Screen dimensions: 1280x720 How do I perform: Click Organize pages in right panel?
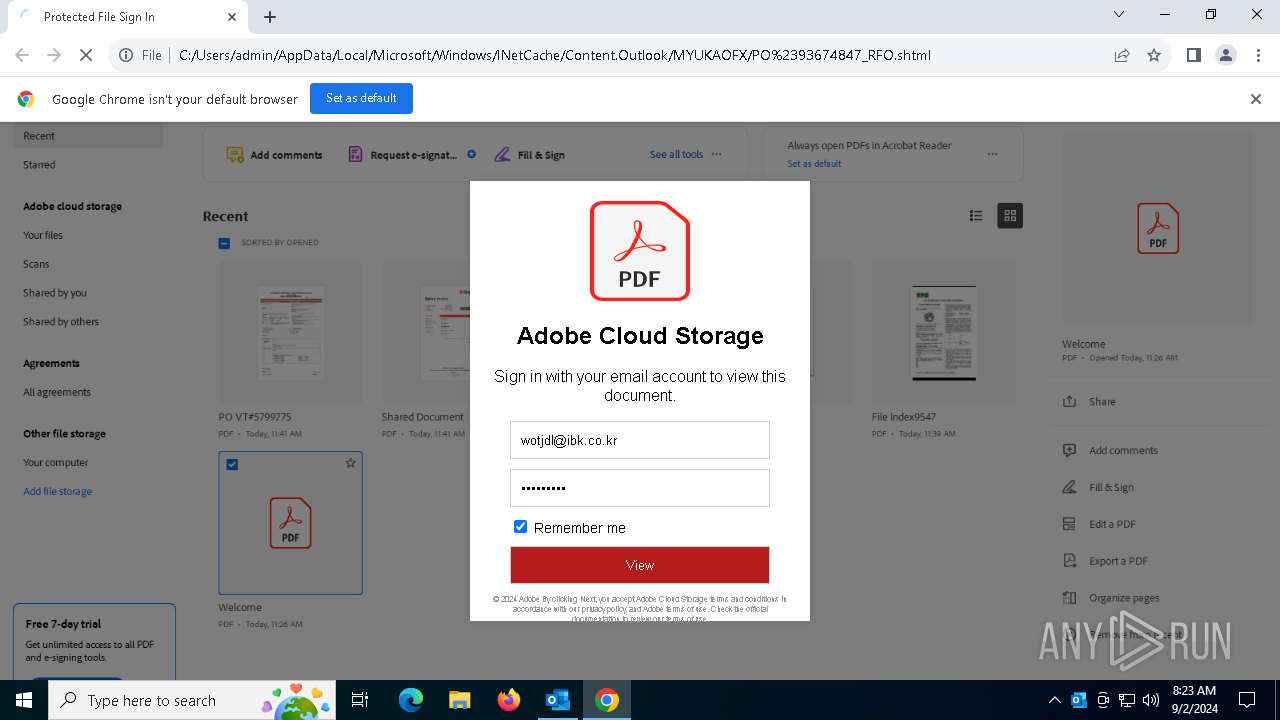point(1111,599)
